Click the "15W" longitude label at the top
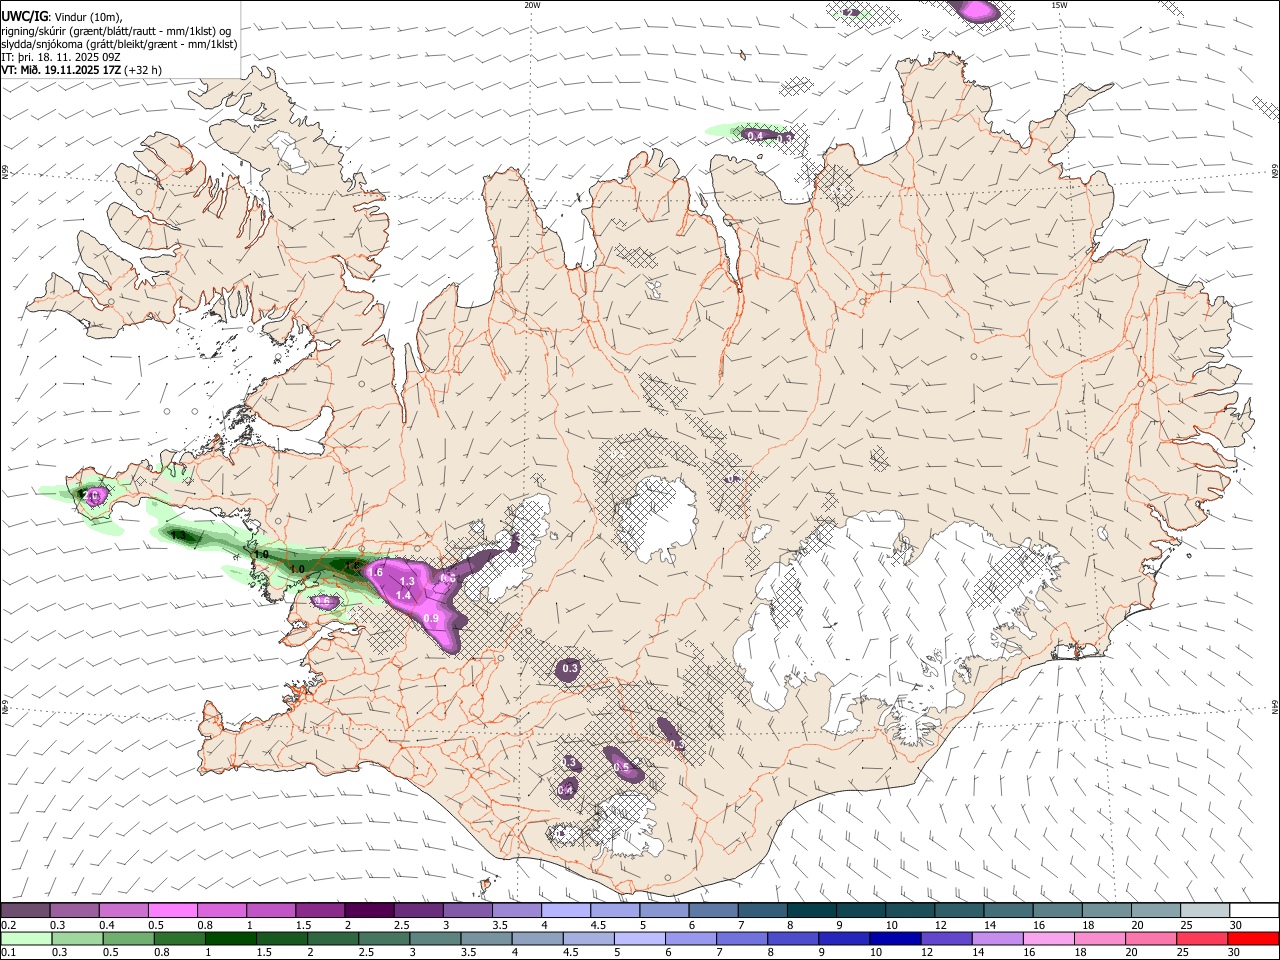1280x960 pixels. pyautogui.click(x=1059, y=5)
